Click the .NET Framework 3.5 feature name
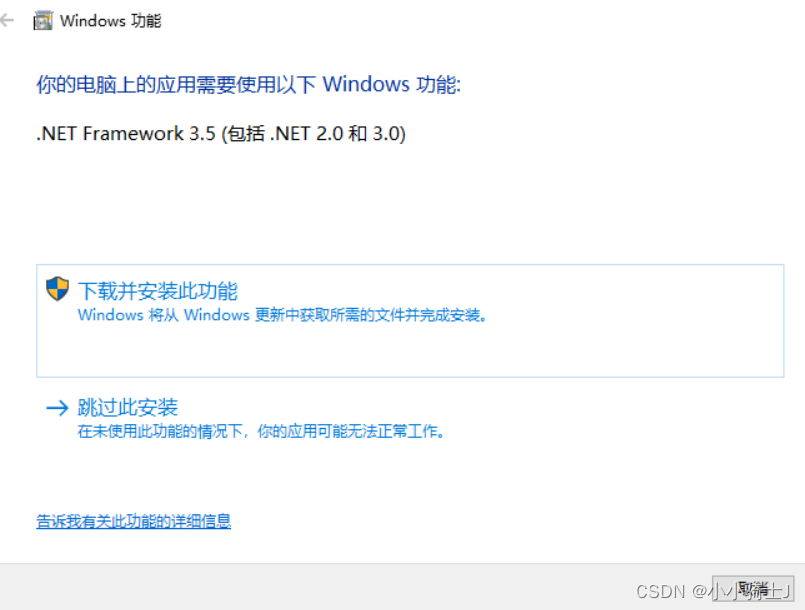The image size is (805, 610). [x=126, y=134]
